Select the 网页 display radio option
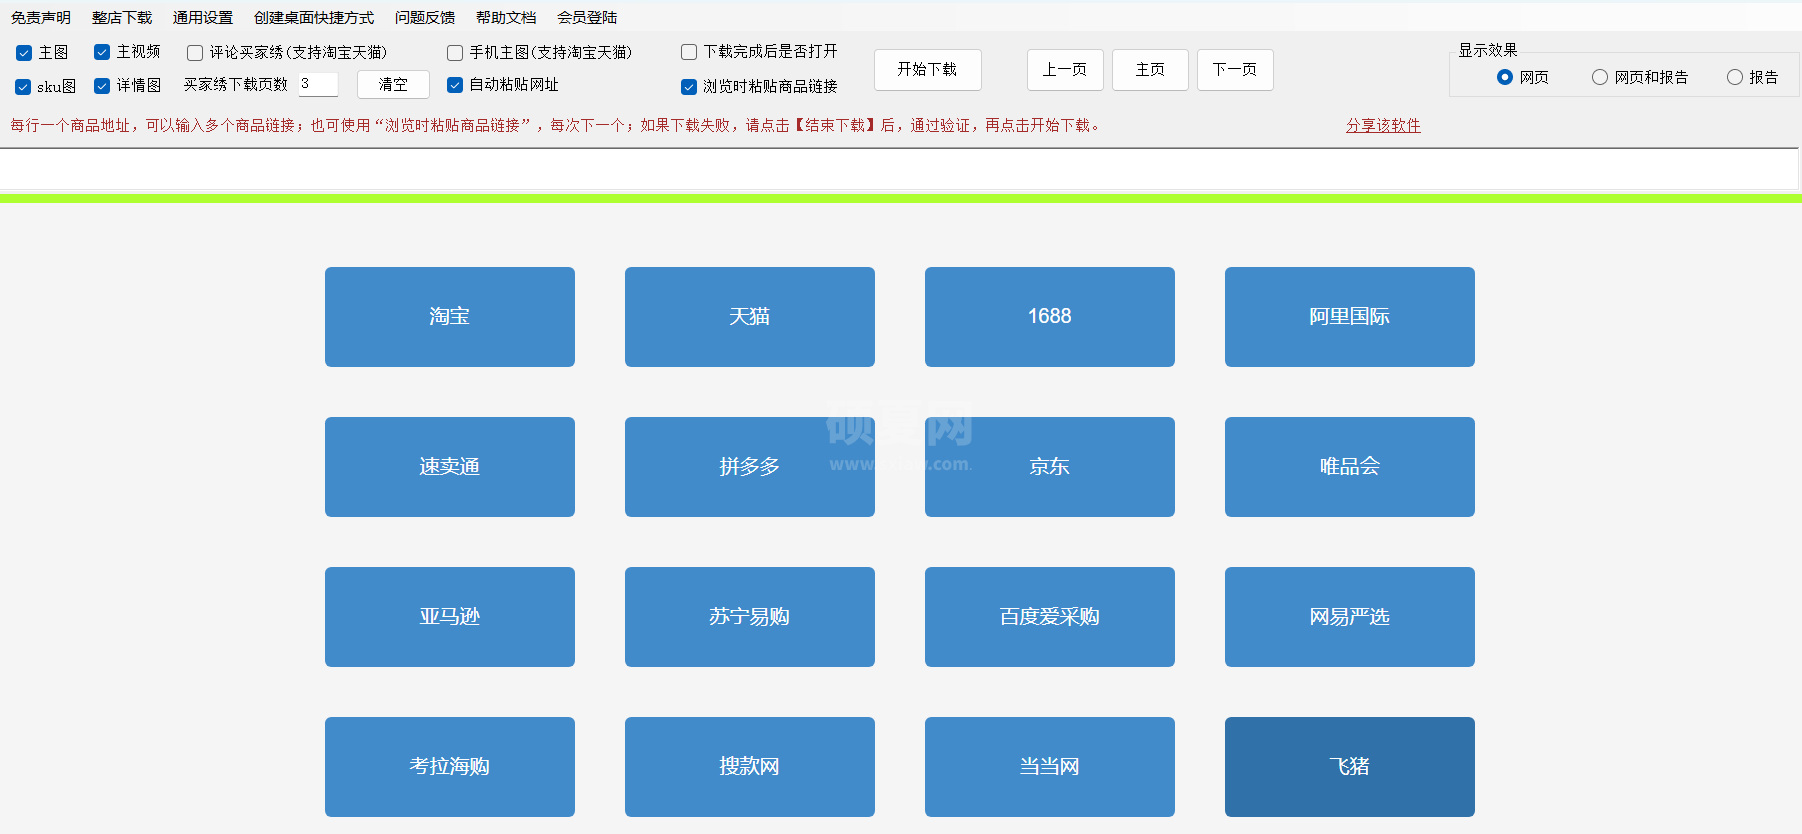This screenshot has width=1802, height=834. pyautogui.click(x=1505, y=77)
